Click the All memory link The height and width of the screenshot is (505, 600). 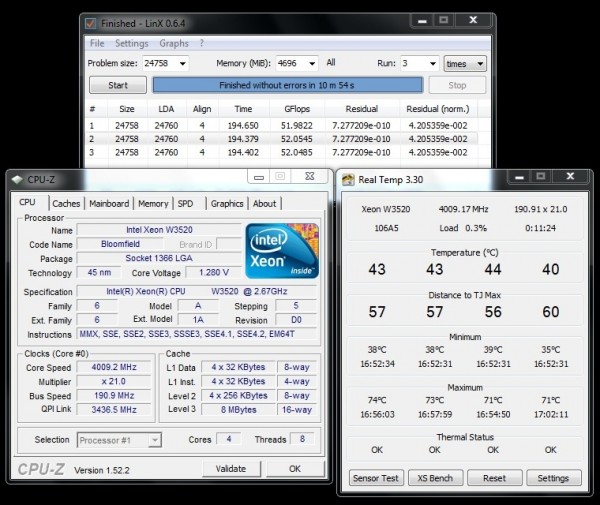coord(331,62)
